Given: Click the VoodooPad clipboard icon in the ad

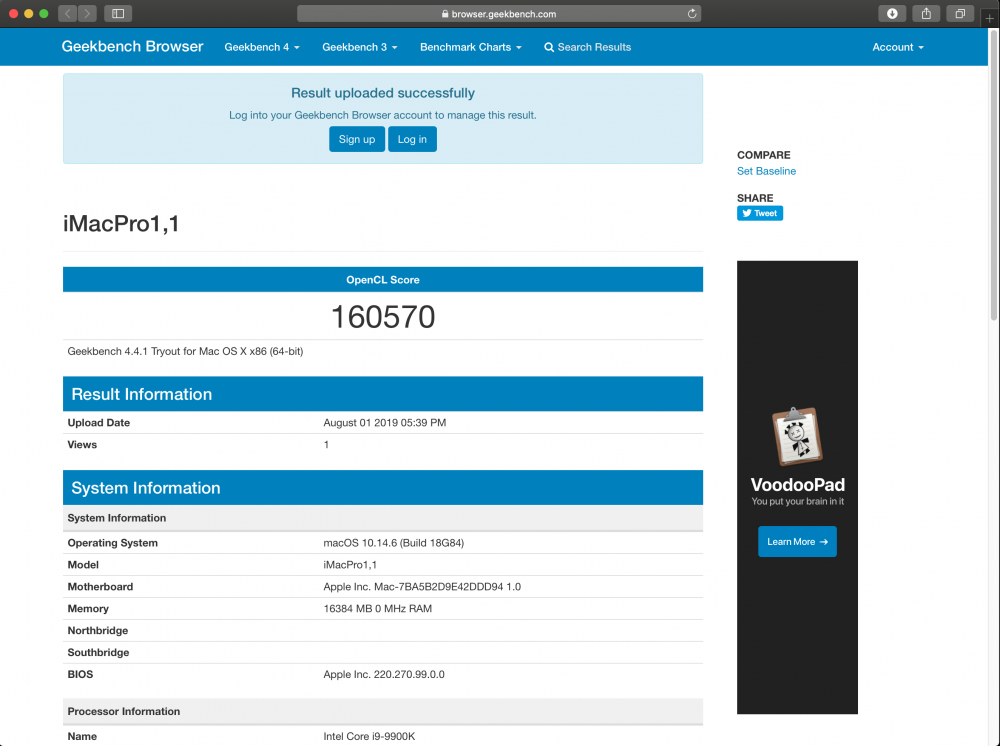Looking at the screenshot, I should click(x=797, y=437).
